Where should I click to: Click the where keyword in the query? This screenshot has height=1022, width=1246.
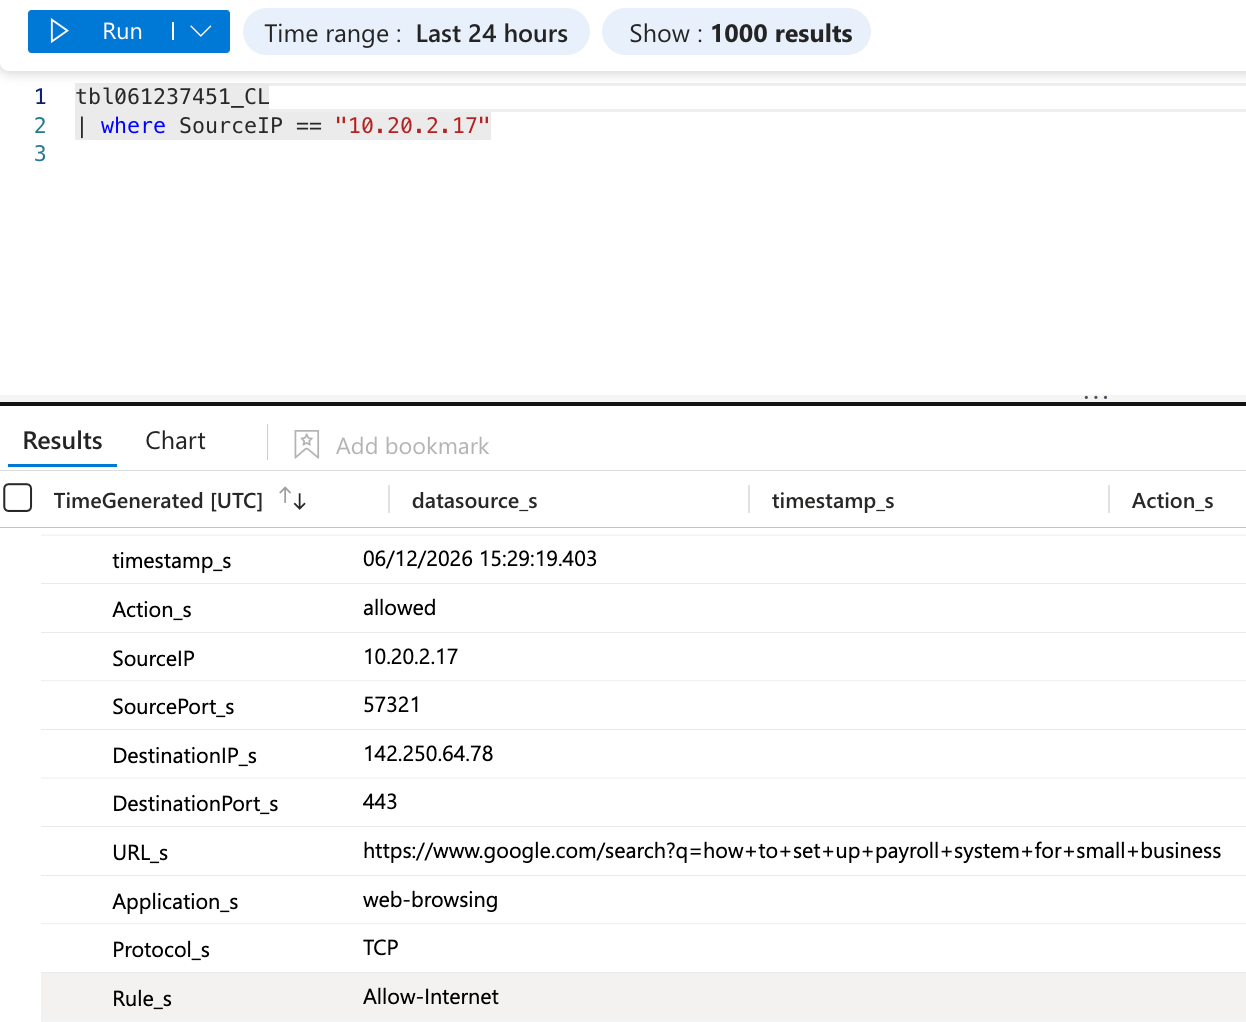133,126
